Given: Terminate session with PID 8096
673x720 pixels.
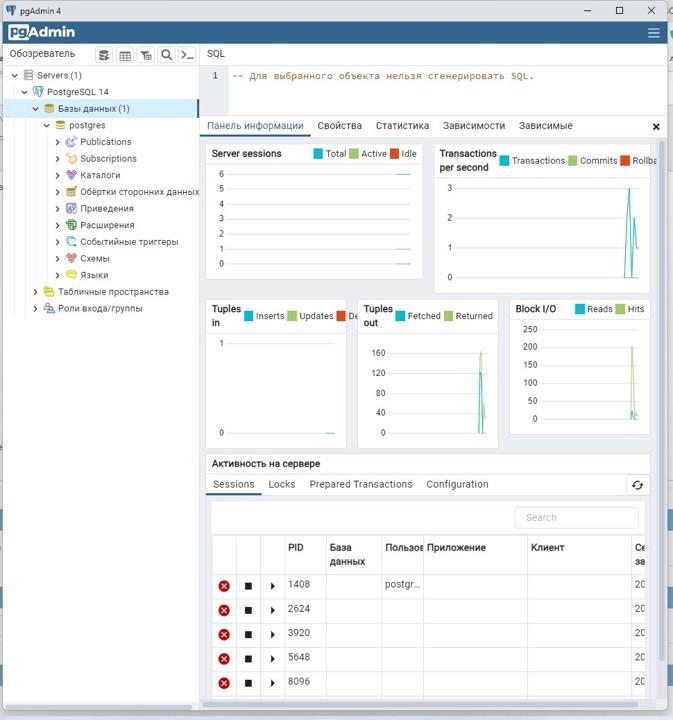Looking at the screenshot, I should click(224, 683).
